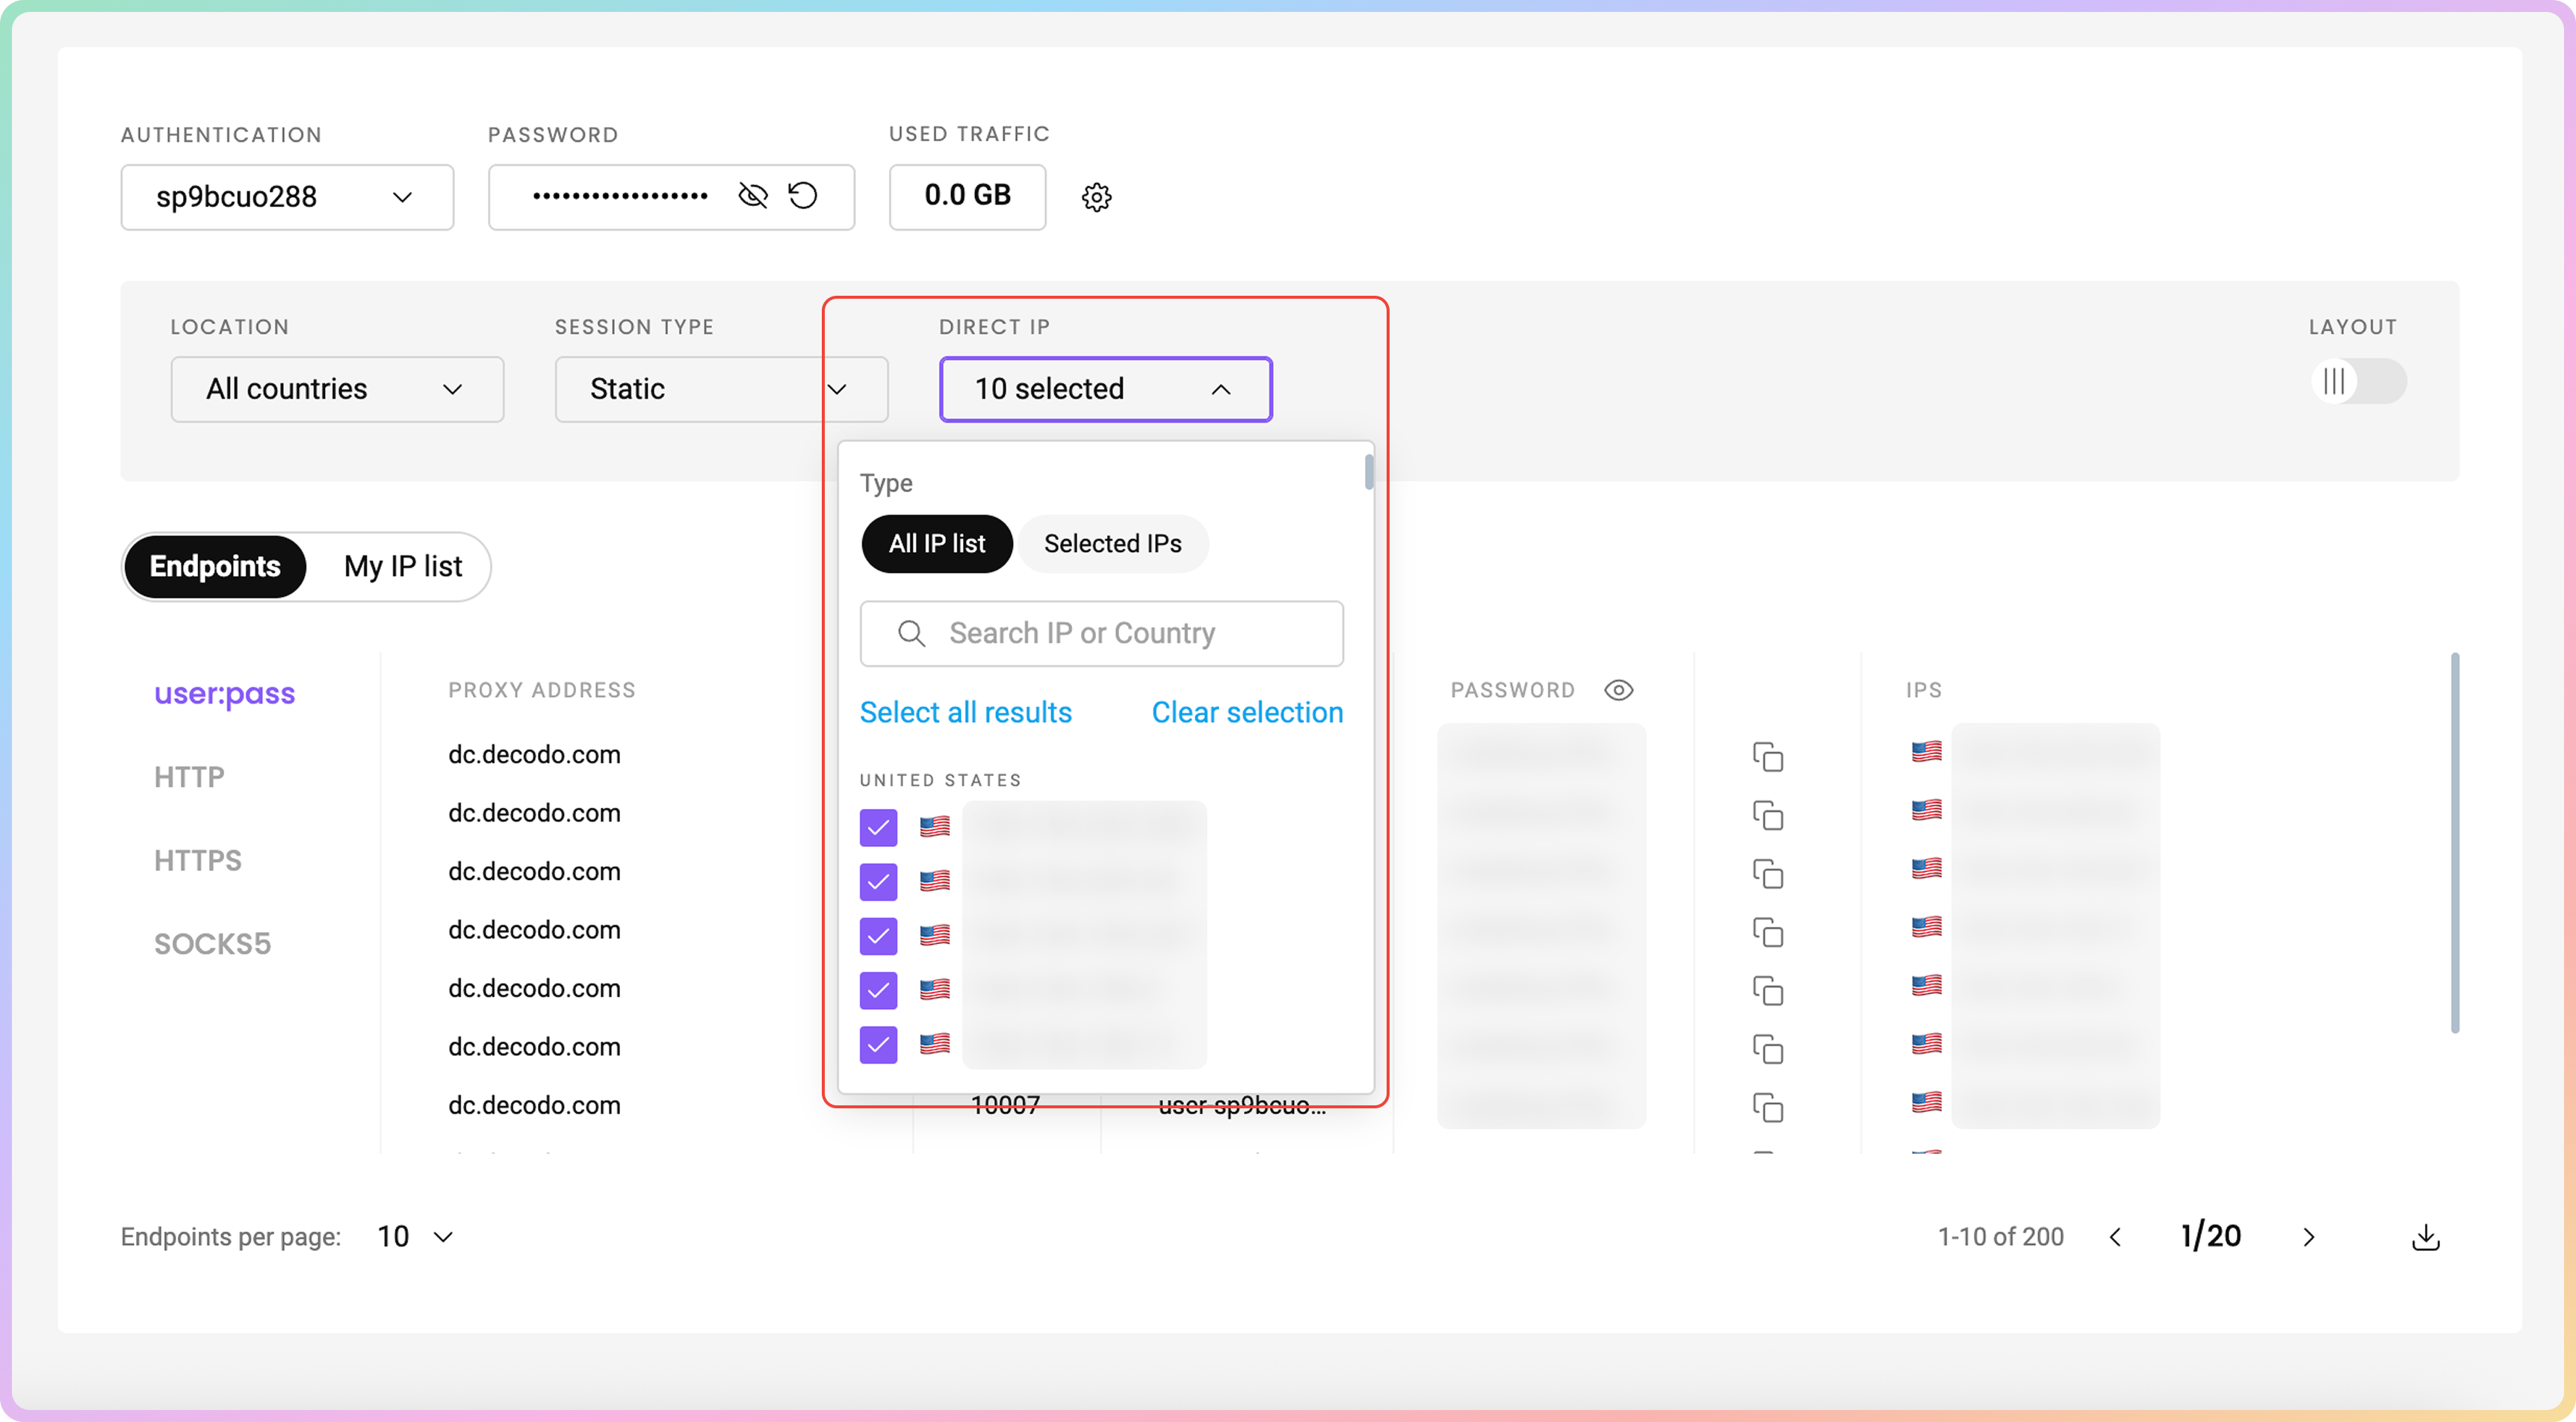Switch to My IP list tab

click(x=402, y=566)
